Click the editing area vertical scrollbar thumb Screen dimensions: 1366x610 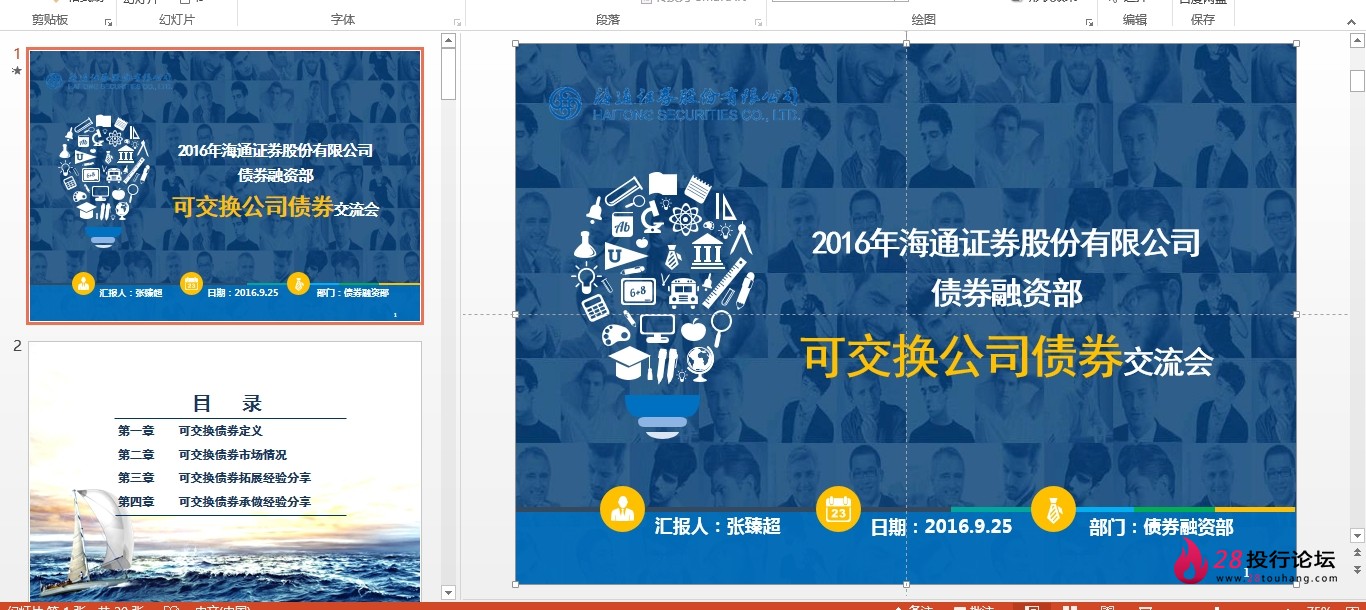[x=1357, y=81]
